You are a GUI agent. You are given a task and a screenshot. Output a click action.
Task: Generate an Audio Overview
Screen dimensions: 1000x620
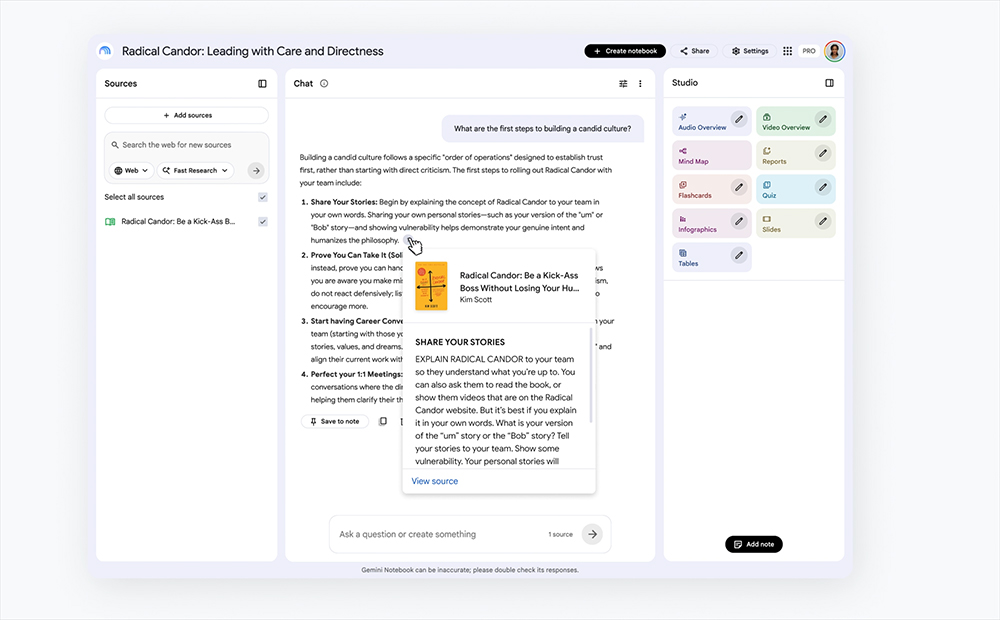(x=712, y=121)
